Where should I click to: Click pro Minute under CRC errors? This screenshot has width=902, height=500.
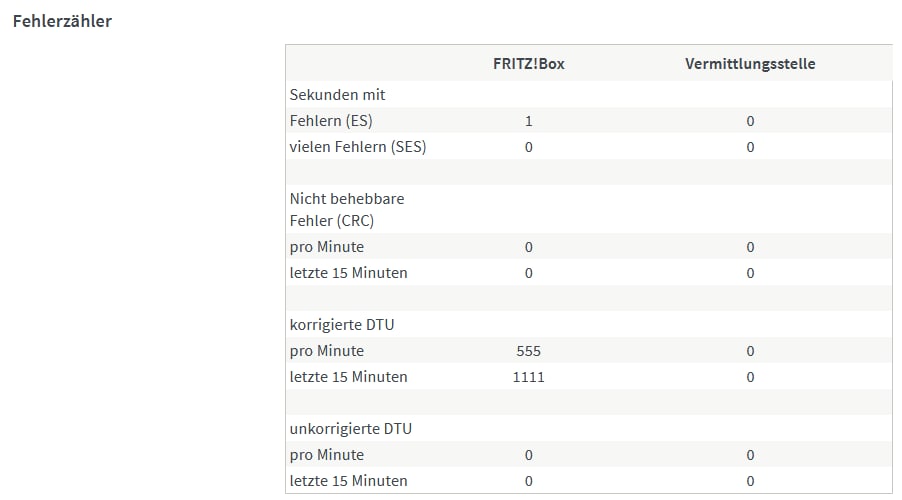tap(327, 247)
